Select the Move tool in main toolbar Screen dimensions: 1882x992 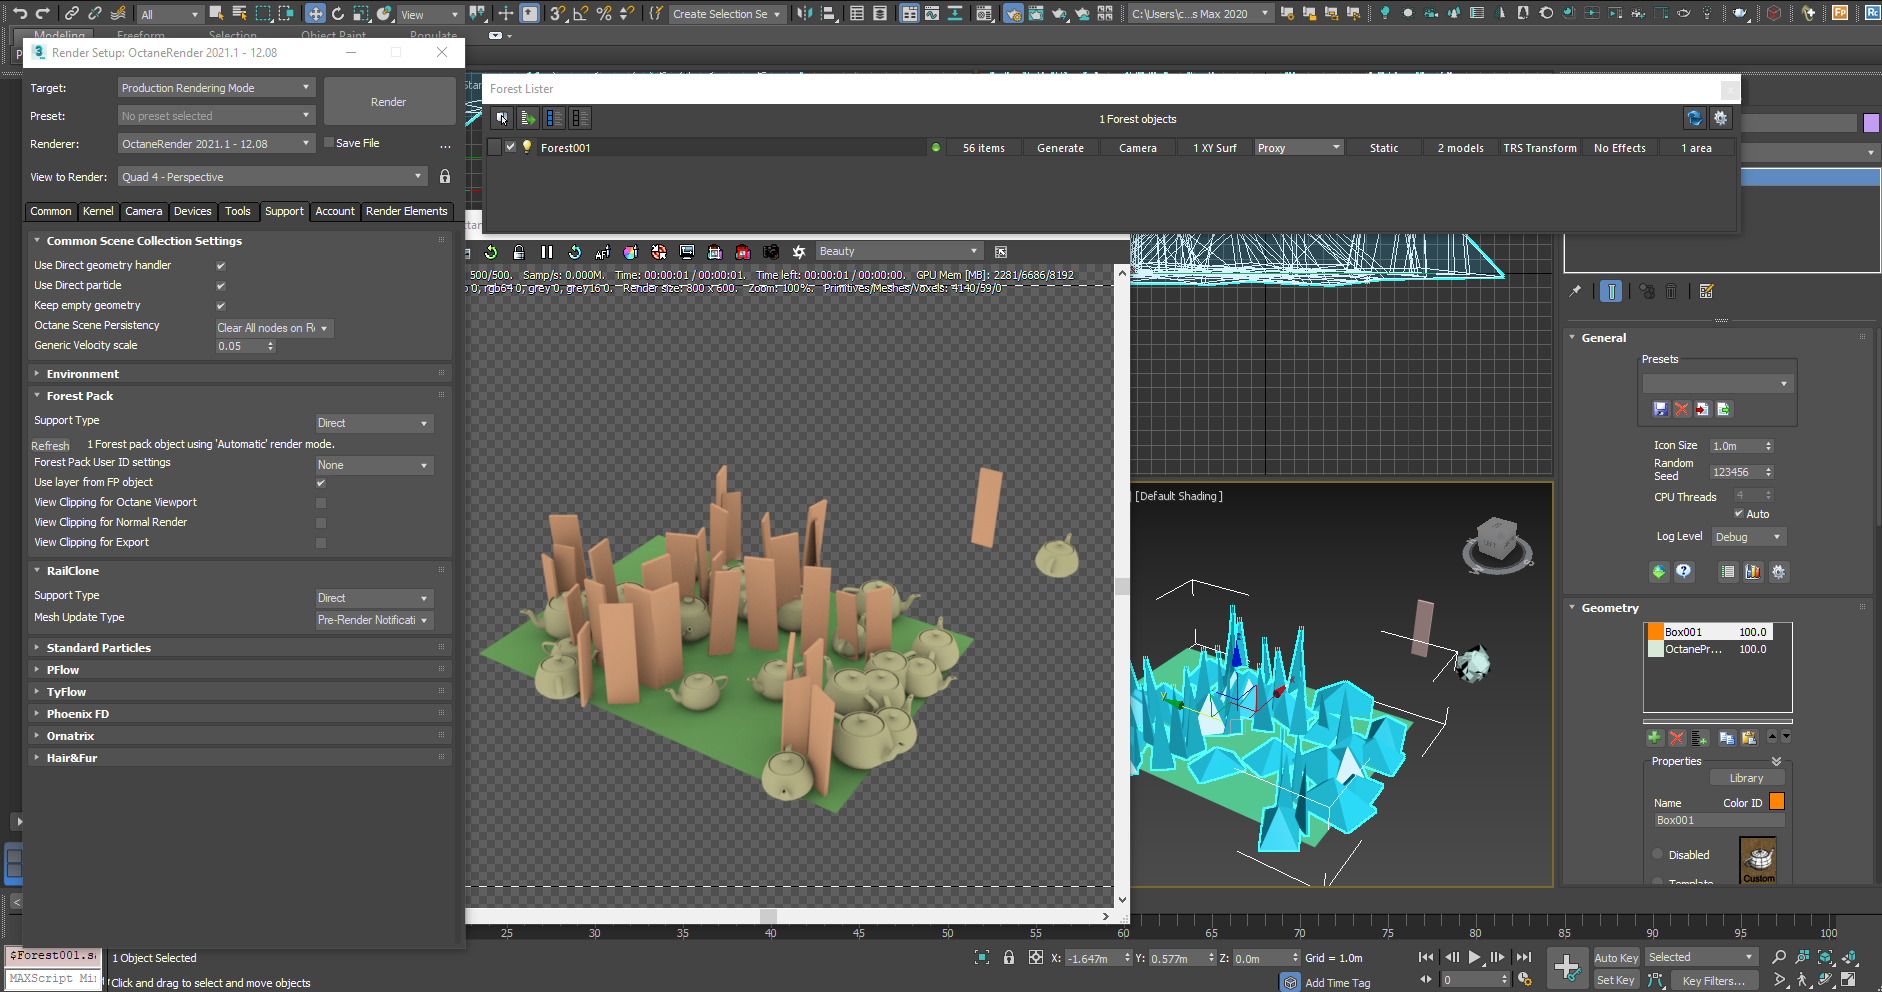click(x=315, y=13)
